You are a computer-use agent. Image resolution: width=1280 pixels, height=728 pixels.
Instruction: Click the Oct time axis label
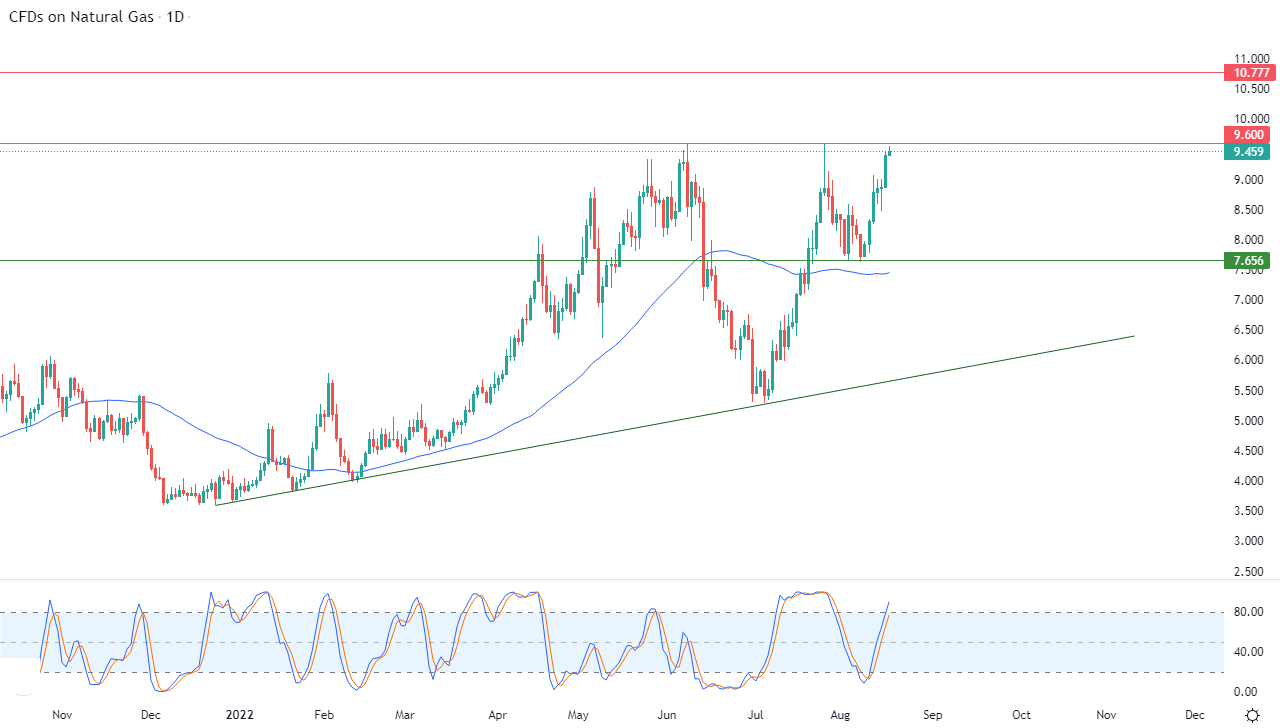[x=1021, y=715]
